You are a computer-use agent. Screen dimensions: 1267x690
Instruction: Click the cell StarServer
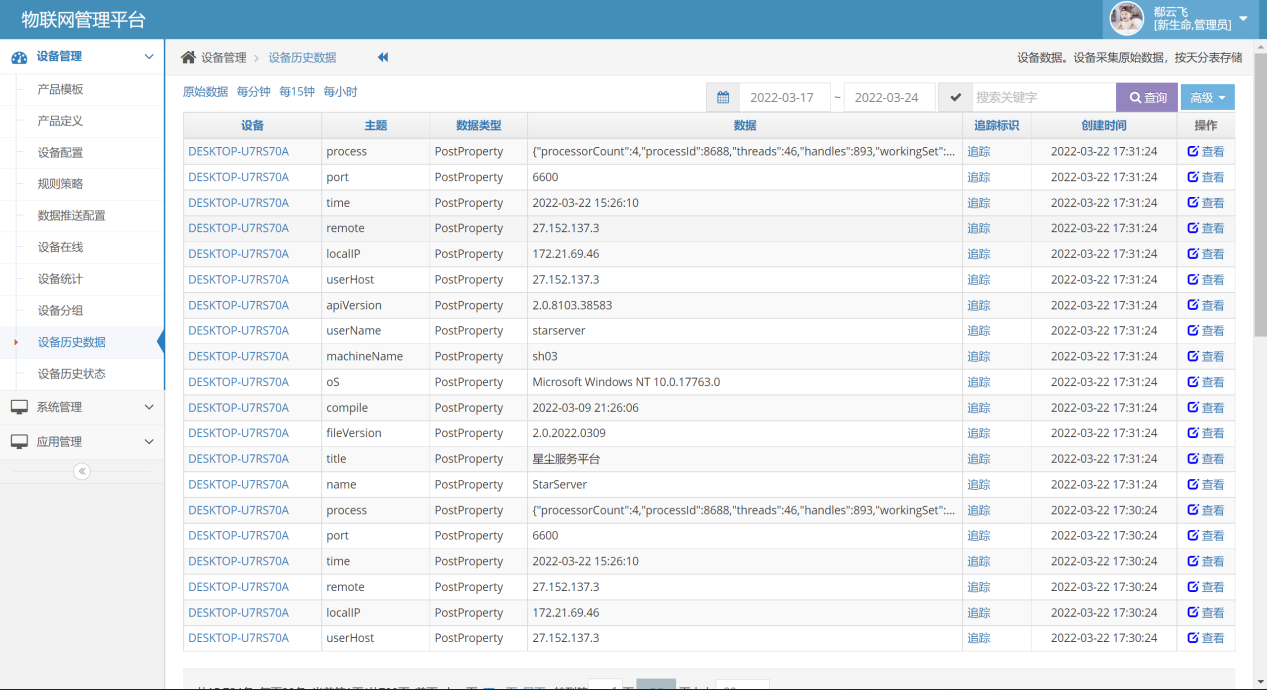point(560,484)
